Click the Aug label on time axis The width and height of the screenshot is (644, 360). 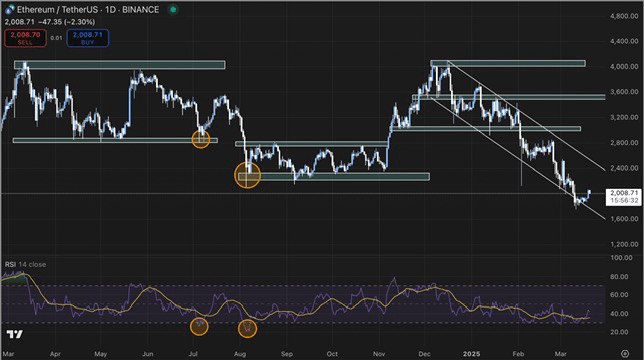240,353
